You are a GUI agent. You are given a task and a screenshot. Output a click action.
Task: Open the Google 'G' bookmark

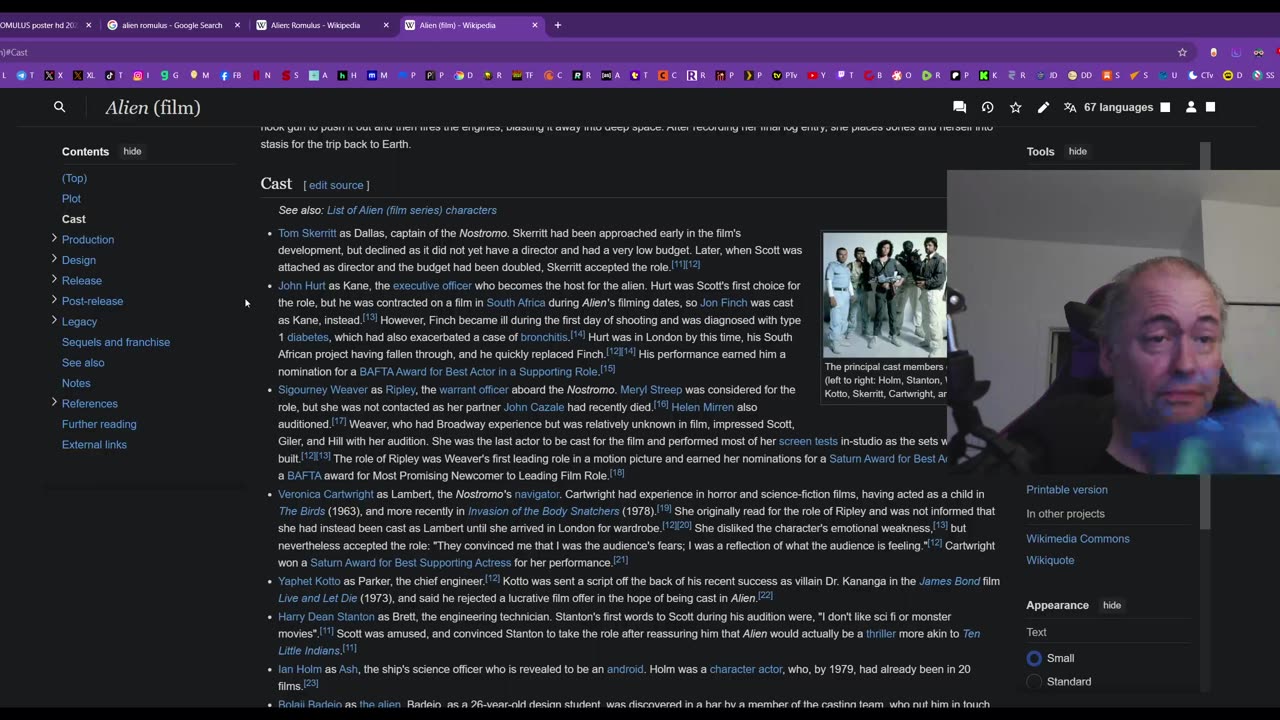[x=170, y=75]
